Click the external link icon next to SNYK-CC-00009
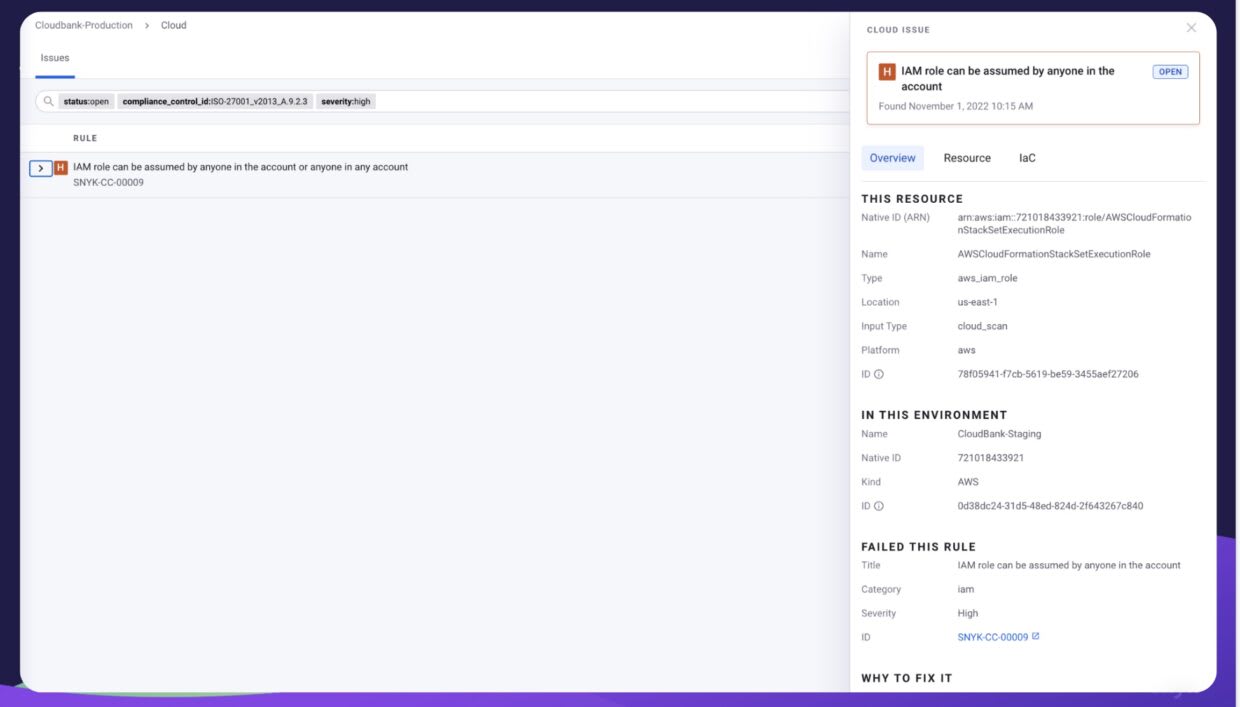Viewport: 1240px width, 707px height. pyautogui.click(x=1036, y=636)
